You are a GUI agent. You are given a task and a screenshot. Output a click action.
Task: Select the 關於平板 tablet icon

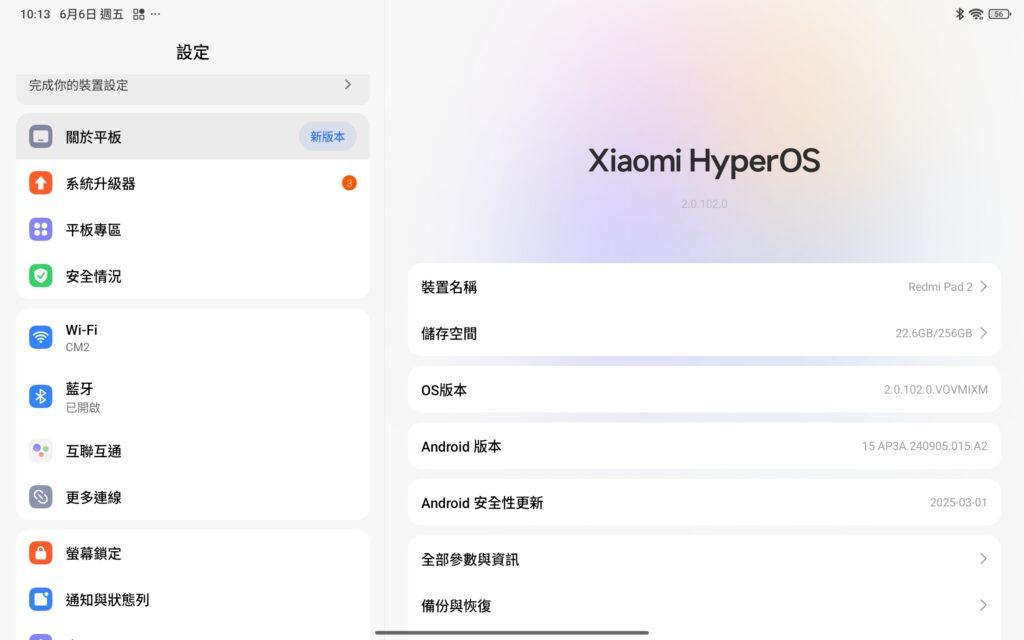[x=40, y=136]
